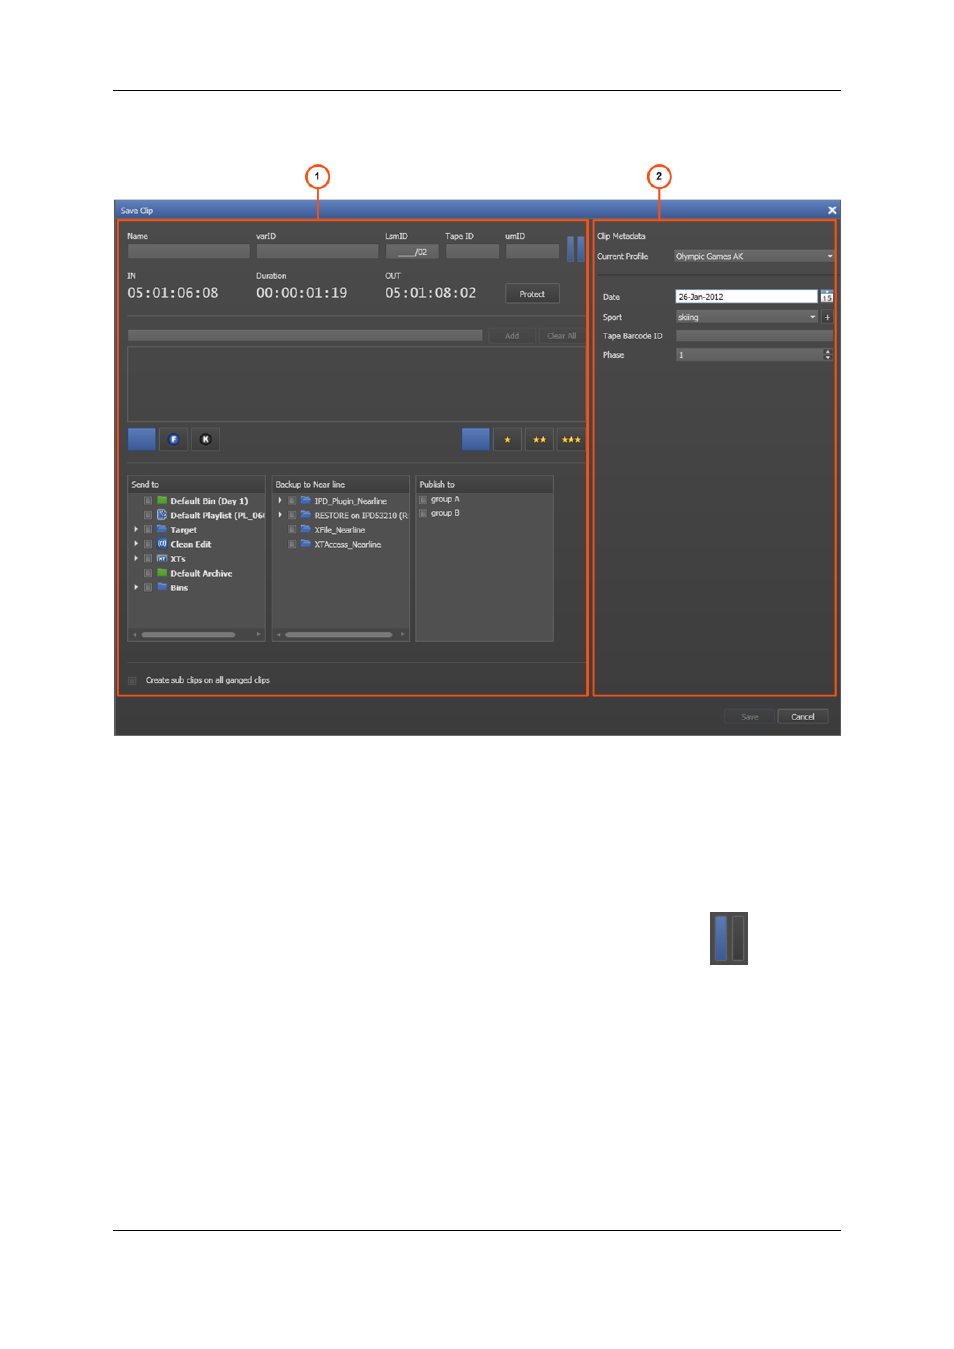Check the group A publish checkbox
954x1349 pixels.
point(423,499)
